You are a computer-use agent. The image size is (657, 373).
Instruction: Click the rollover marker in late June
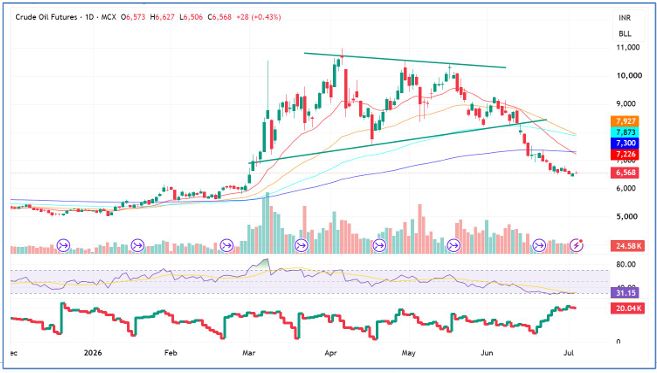[x=539, y=245]
